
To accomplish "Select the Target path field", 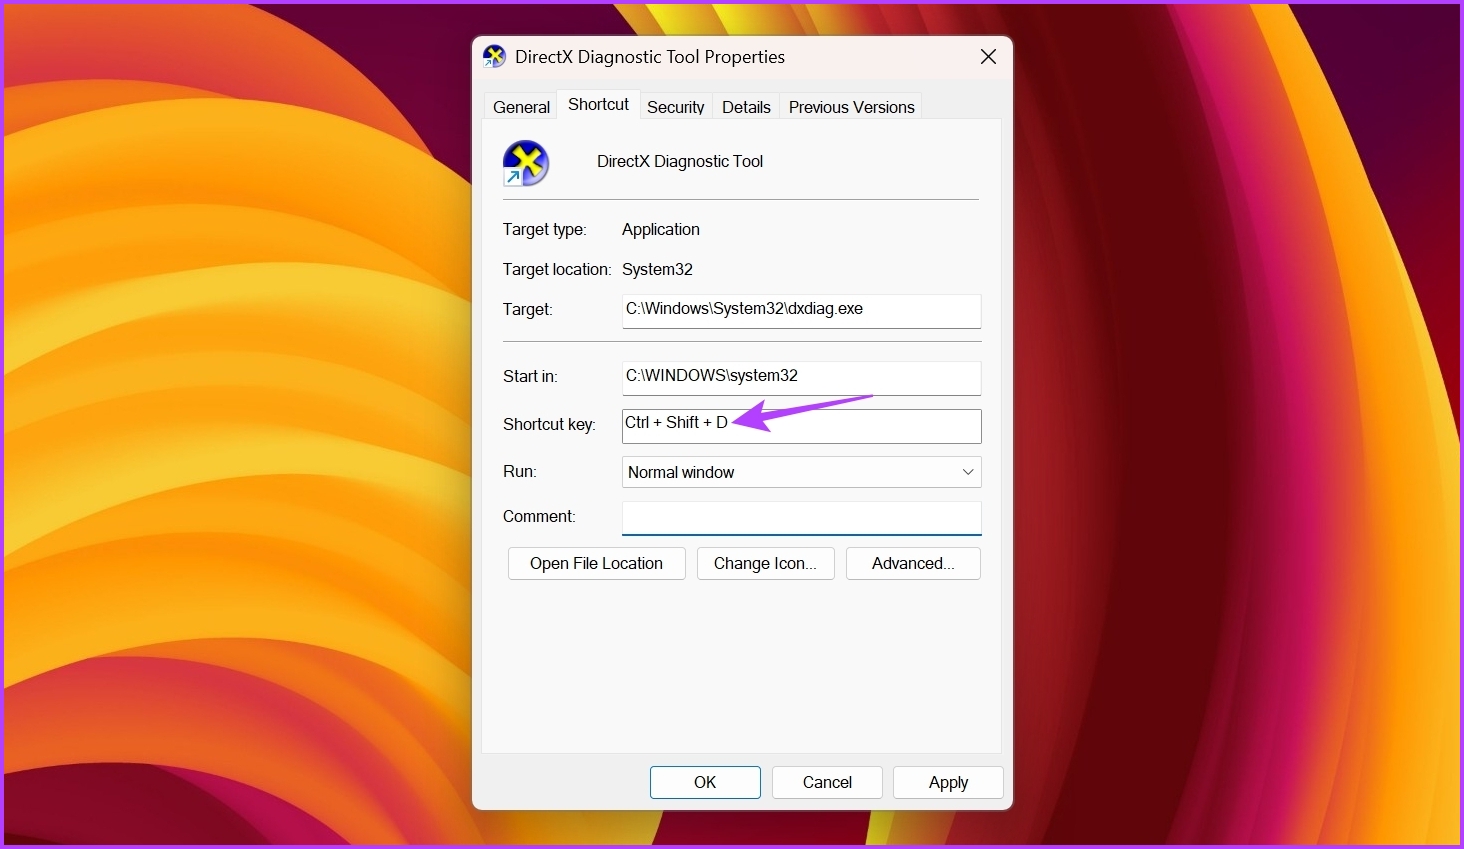I will [800, 310].
